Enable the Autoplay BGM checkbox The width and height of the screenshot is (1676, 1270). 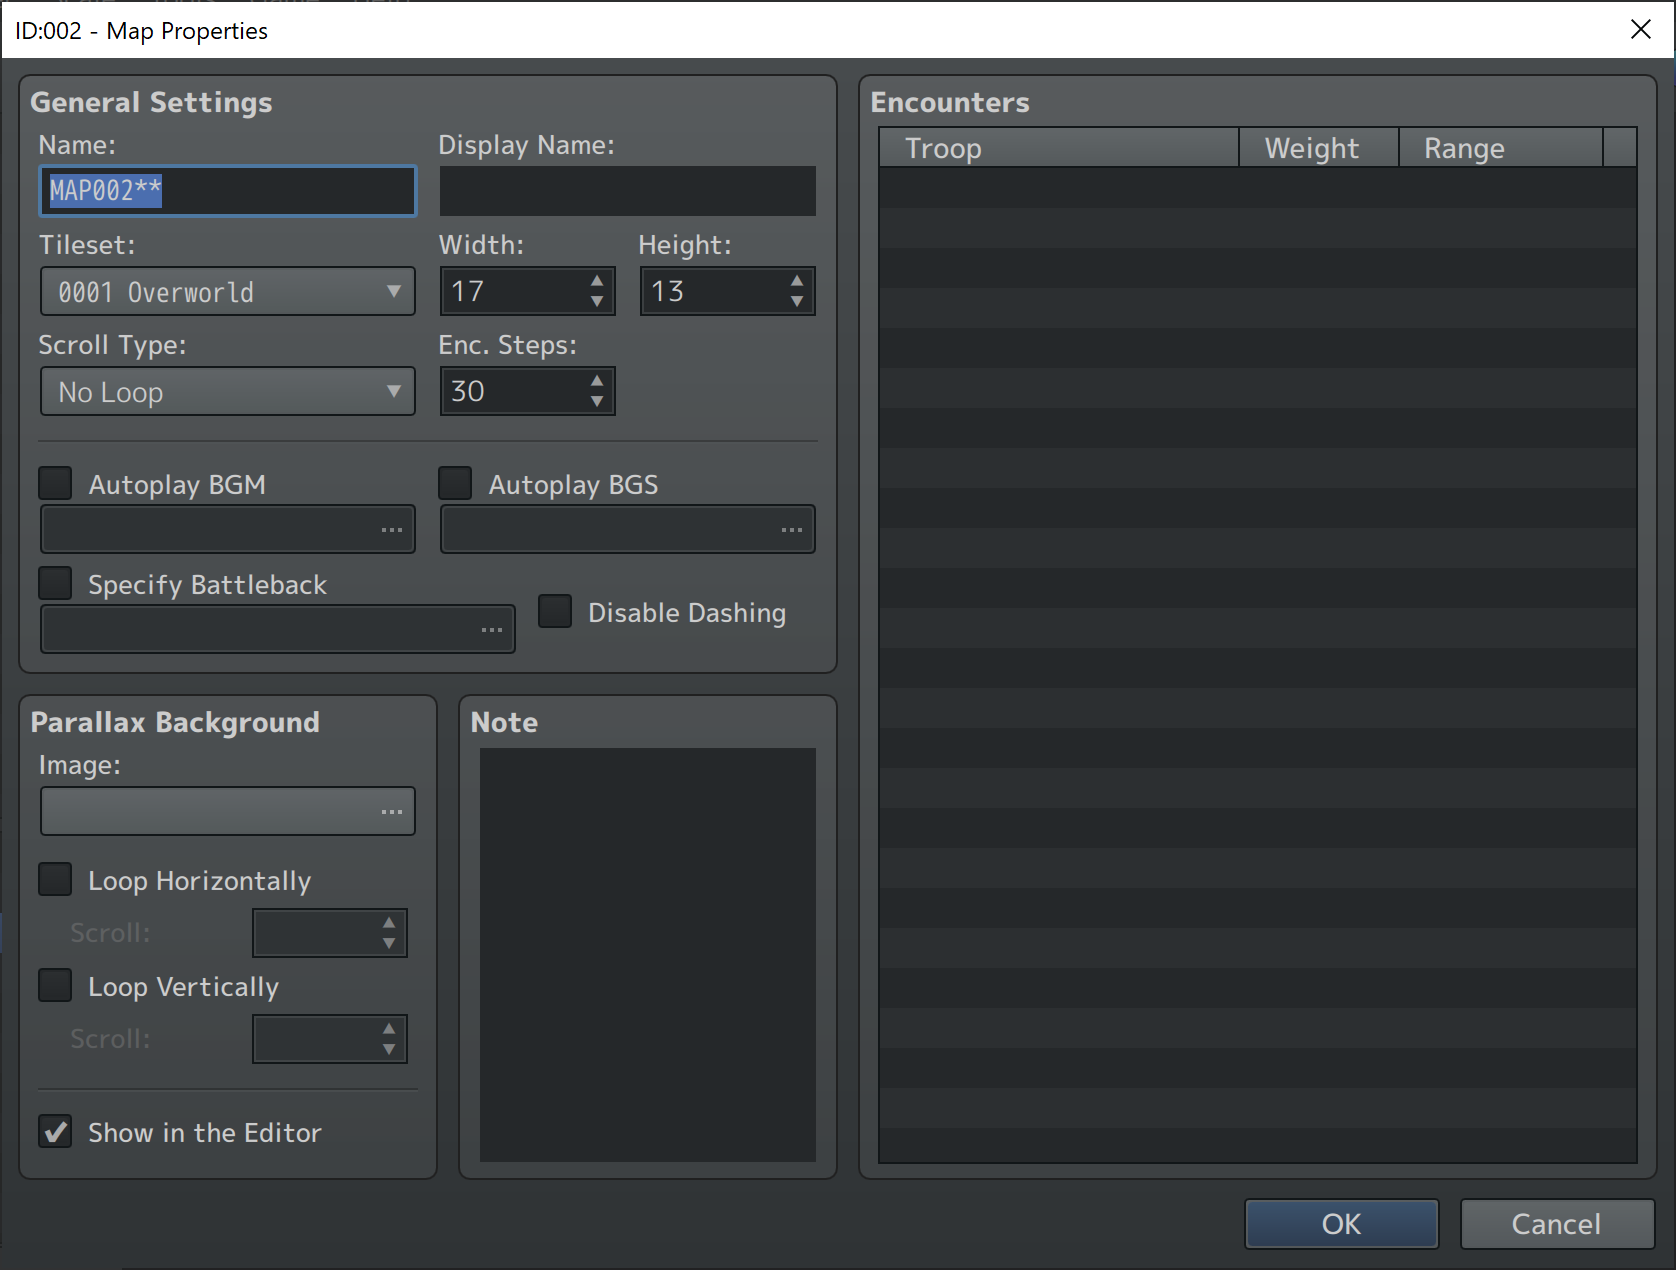pos(55,483)
